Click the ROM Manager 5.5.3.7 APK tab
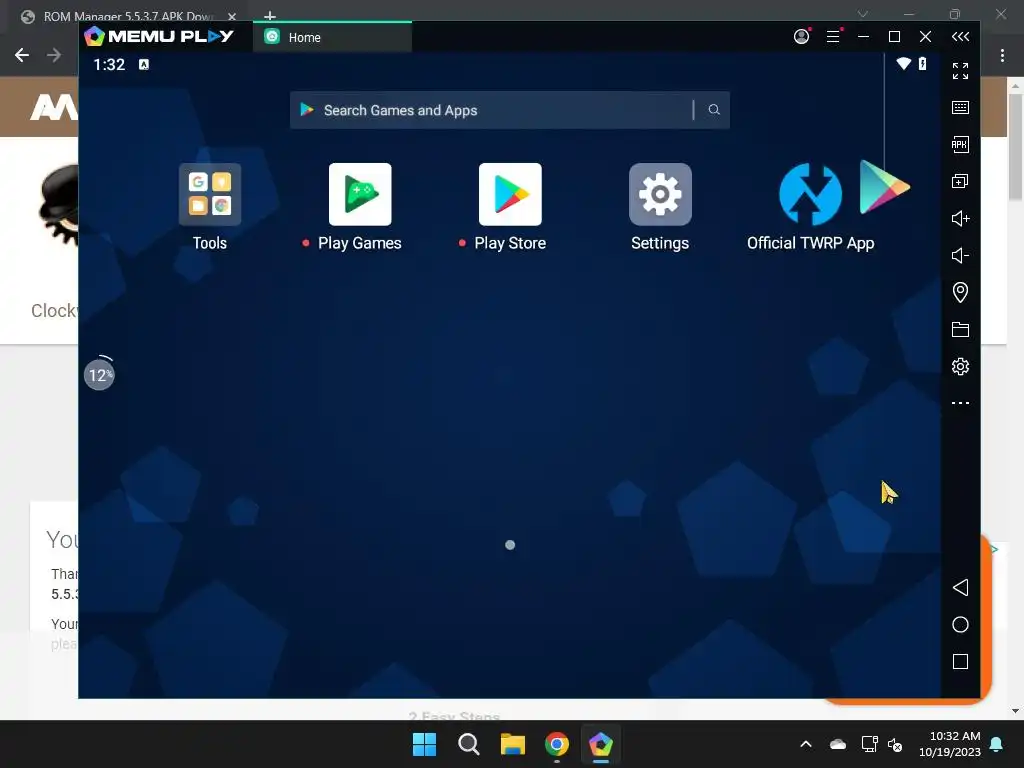Screen dimensions: 1024x768 tap(127, 16)
